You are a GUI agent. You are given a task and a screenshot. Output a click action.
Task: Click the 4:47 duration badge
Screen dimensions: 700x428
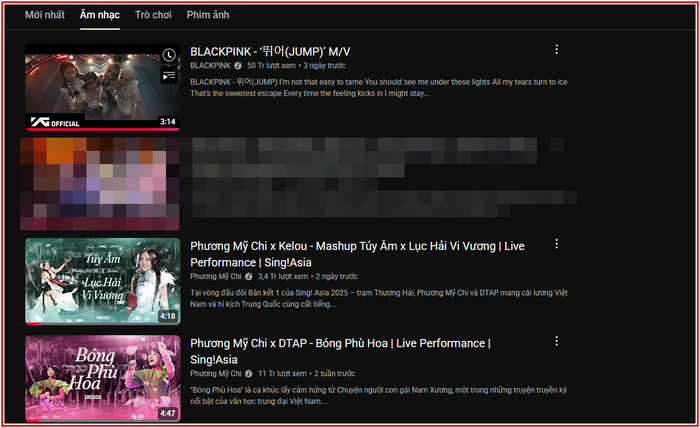(x=168, y=413)
